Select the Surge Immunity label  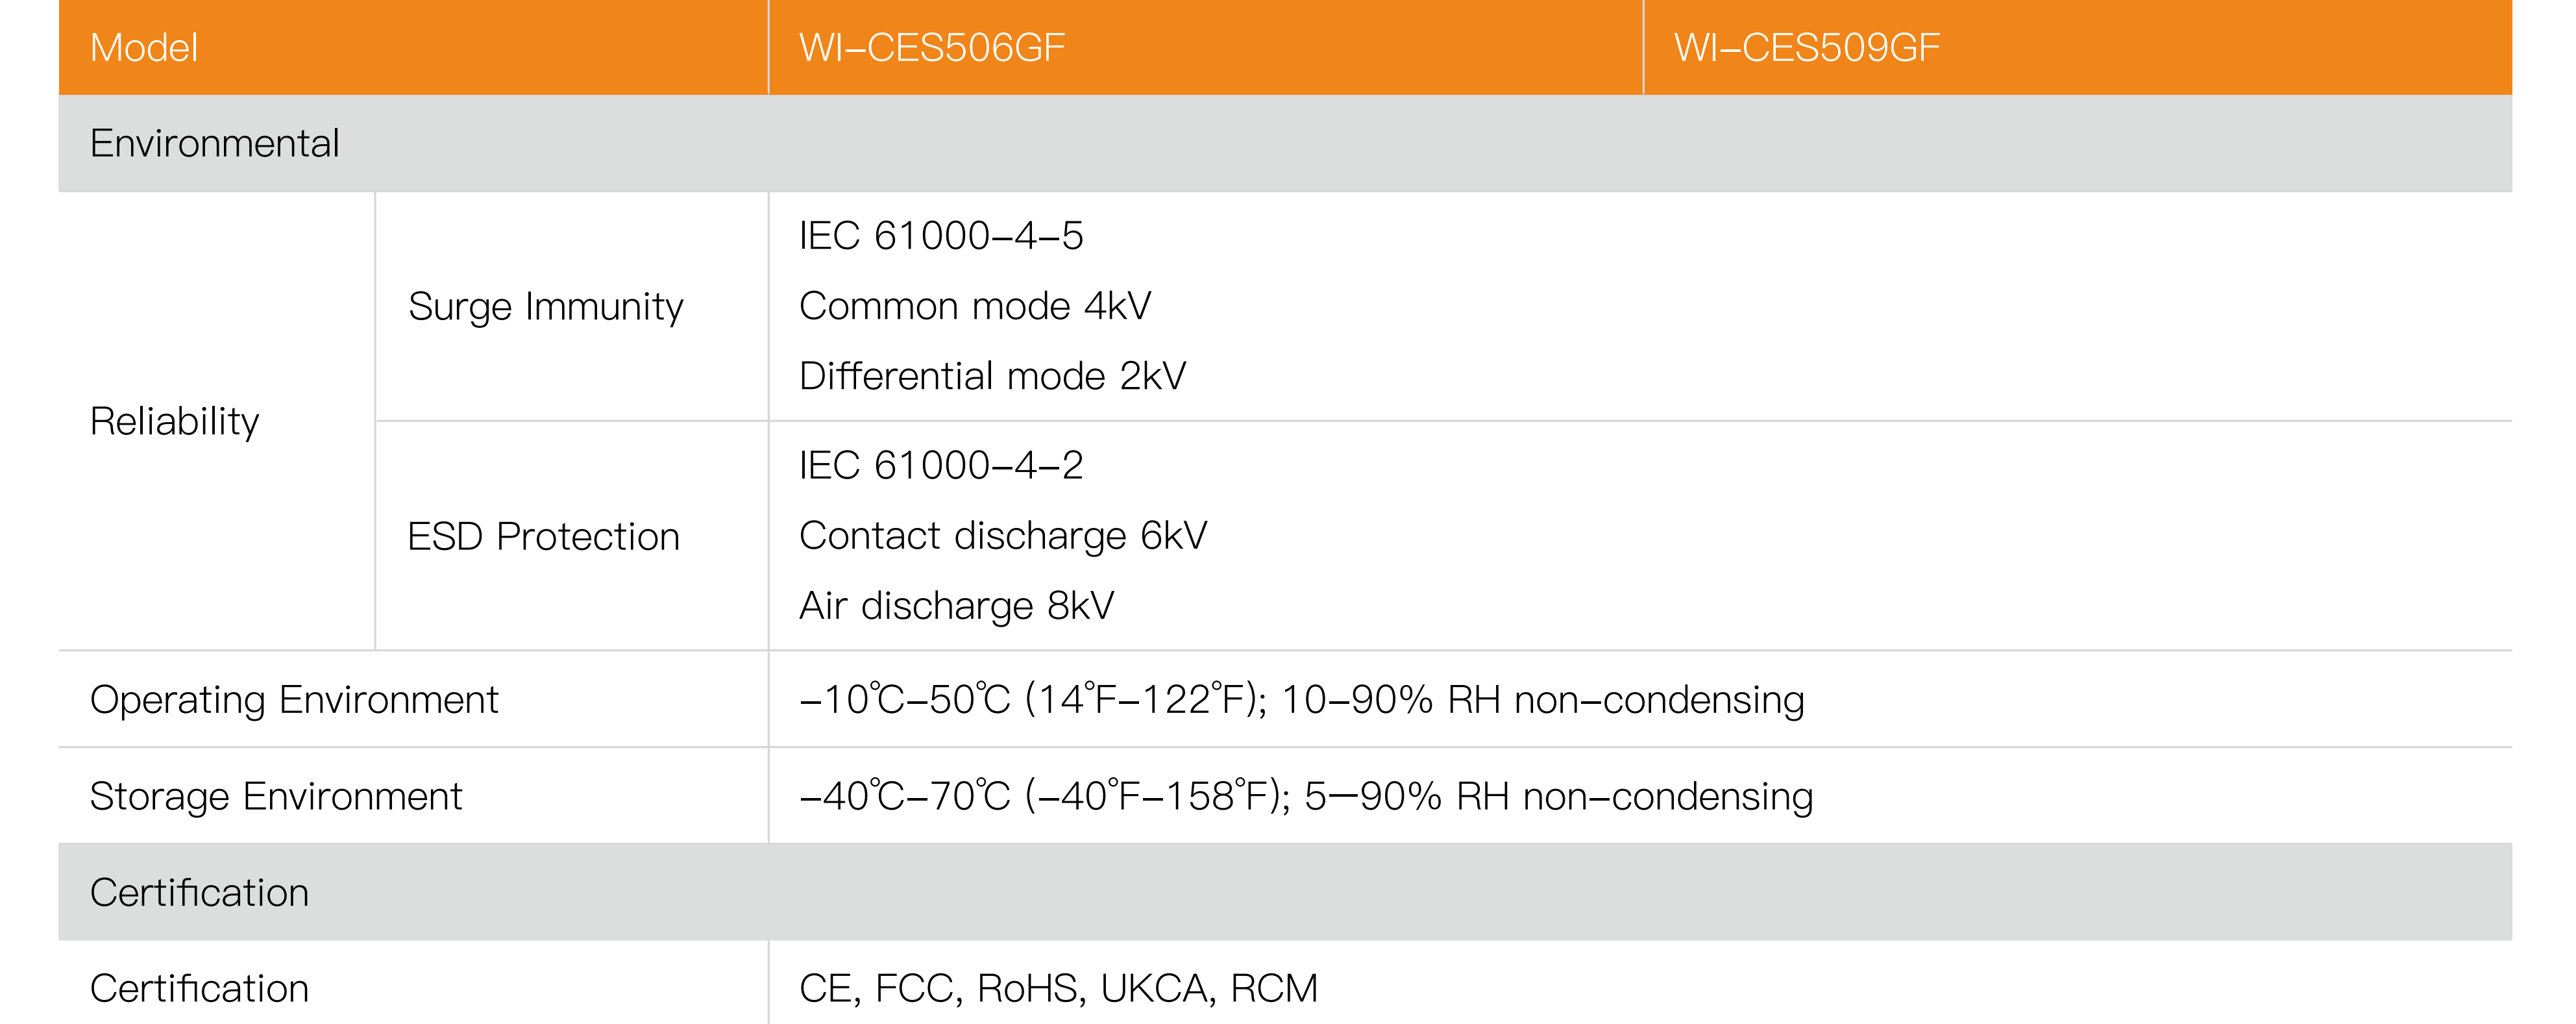click(x=546, y=306)
